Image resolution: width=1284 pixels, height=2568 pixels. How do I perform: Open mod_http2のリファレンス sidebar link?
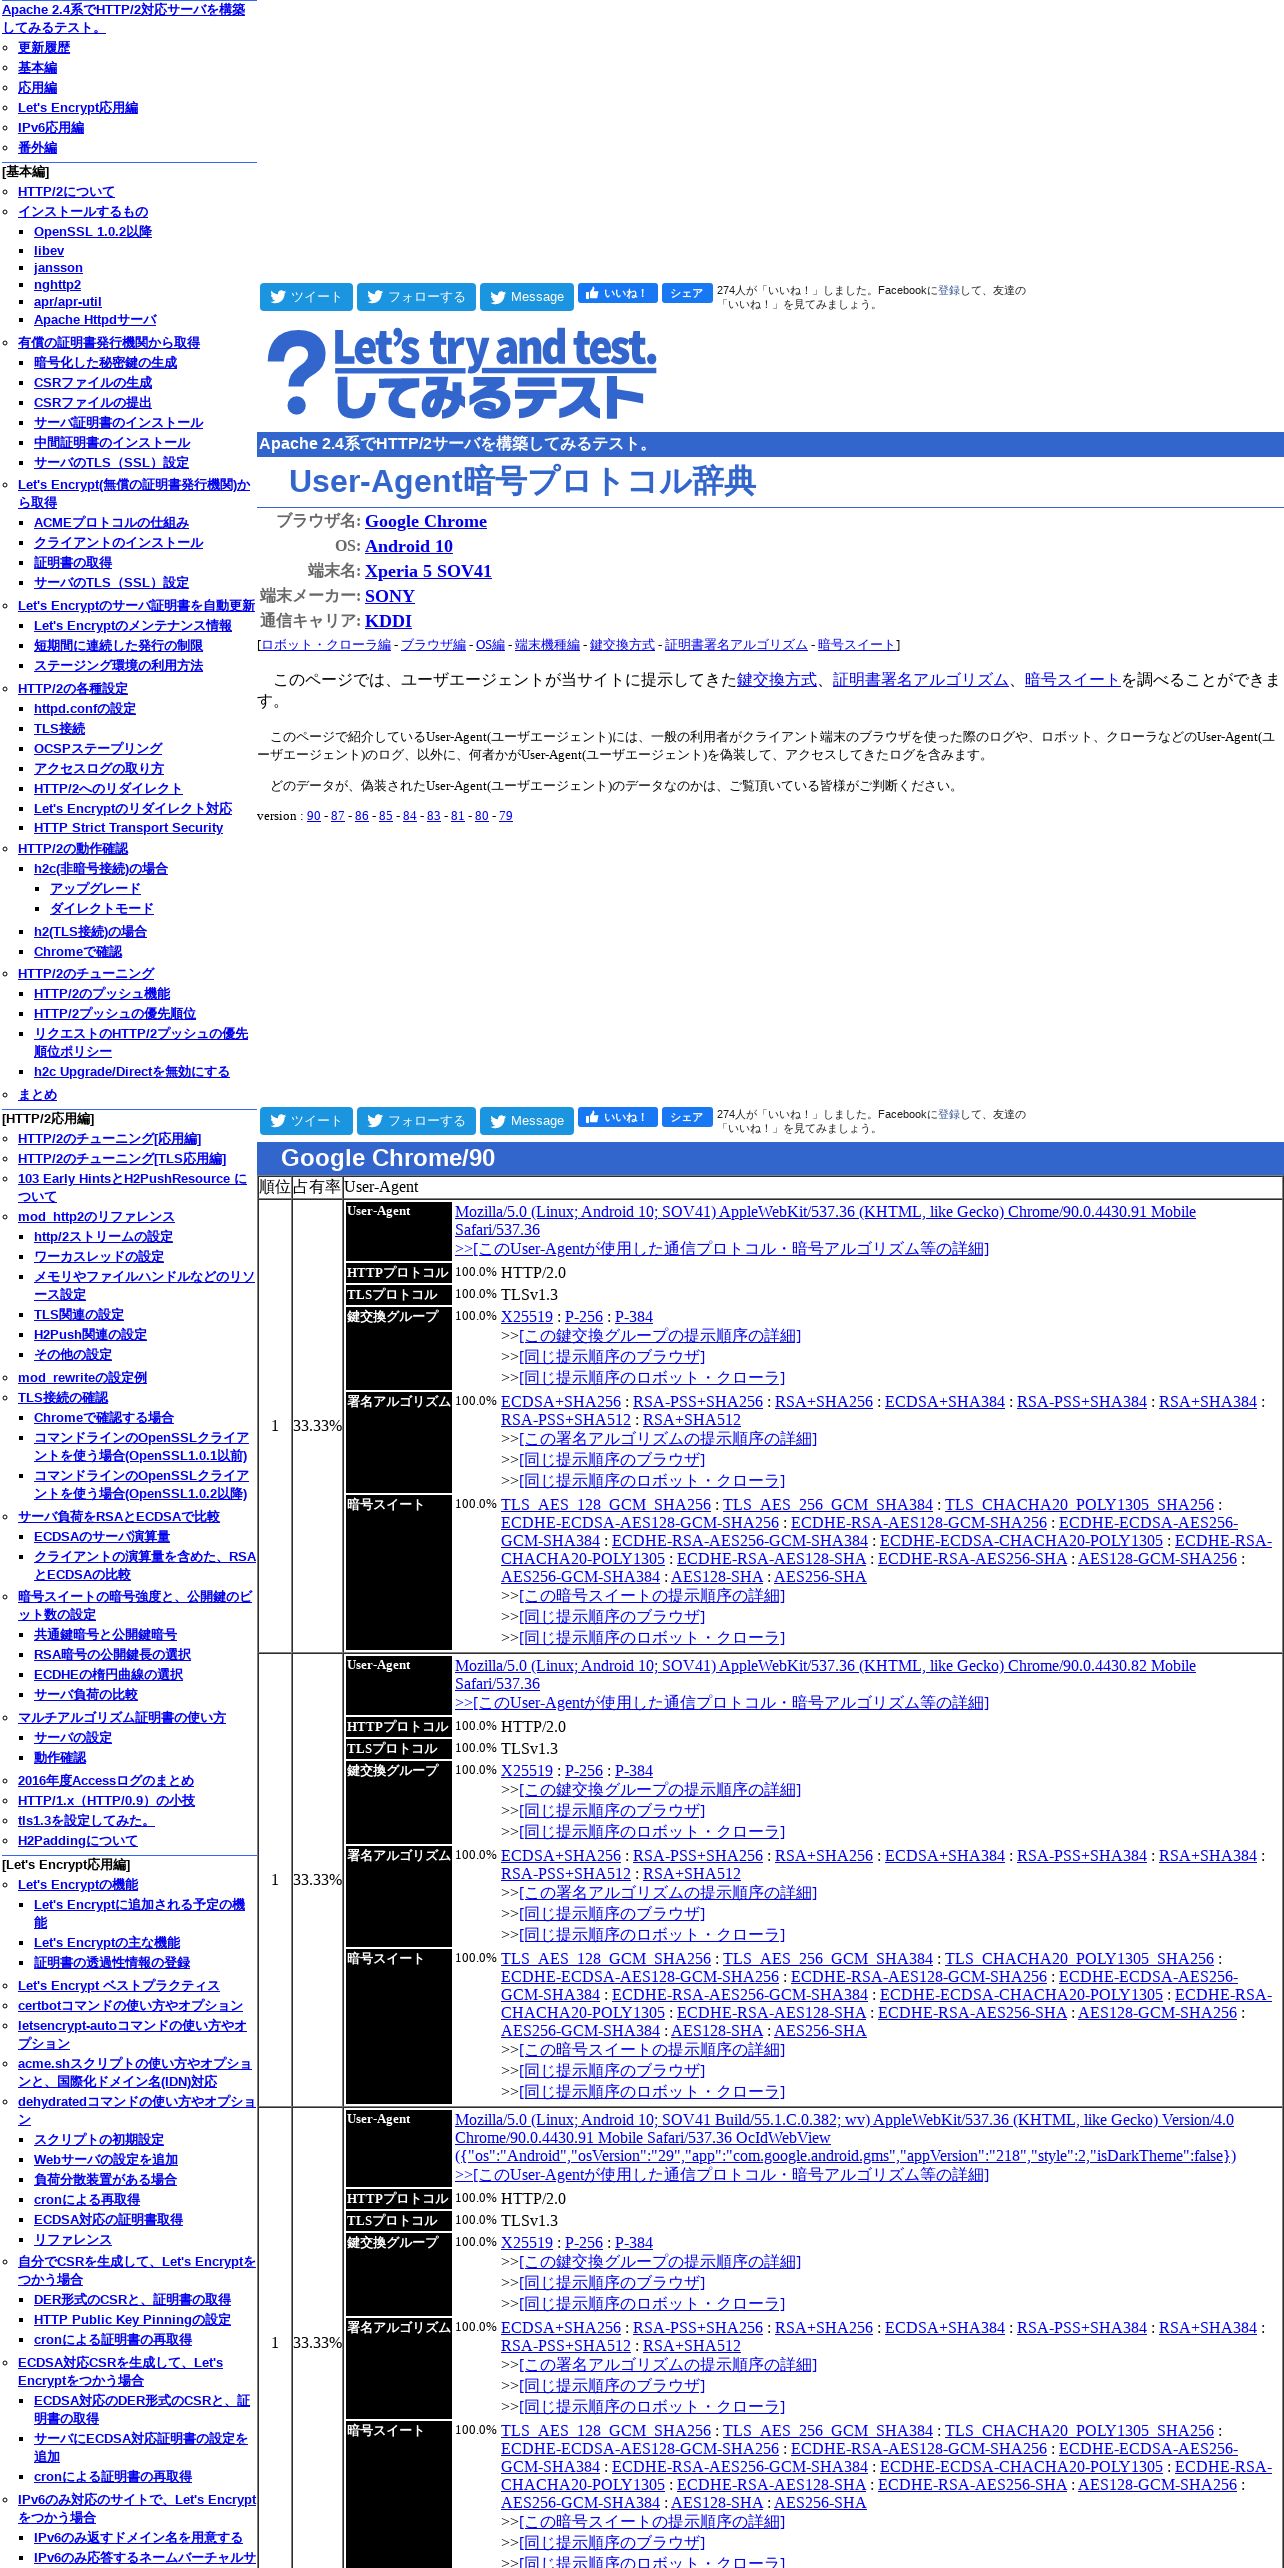(x=96, y=1217)
